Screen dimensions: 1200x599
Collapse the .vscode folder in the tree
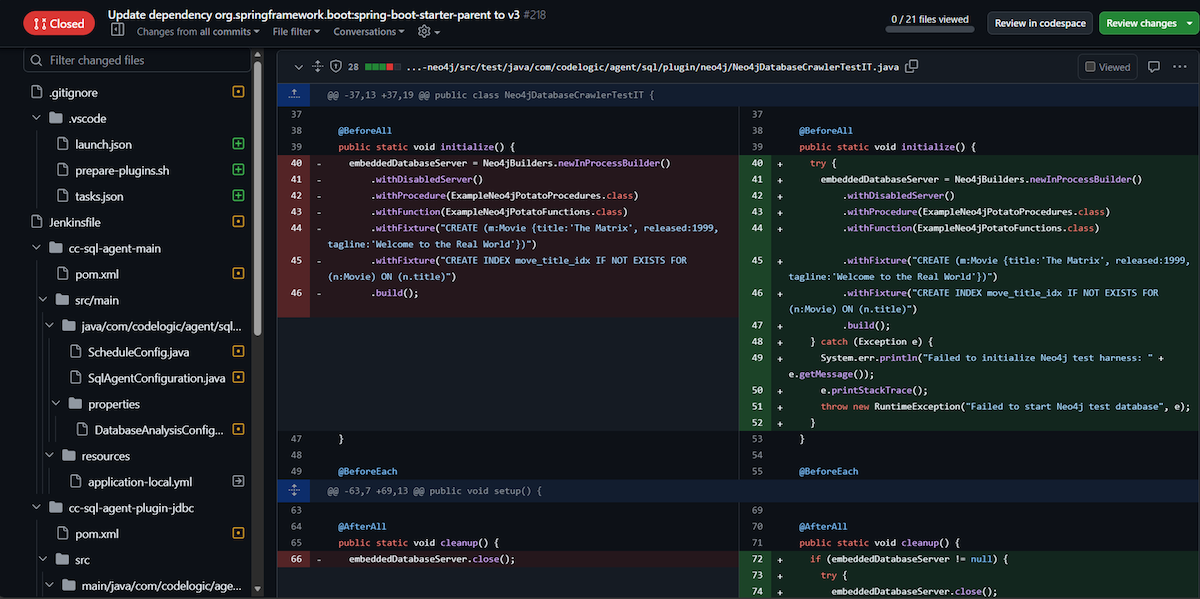point(37,118)
